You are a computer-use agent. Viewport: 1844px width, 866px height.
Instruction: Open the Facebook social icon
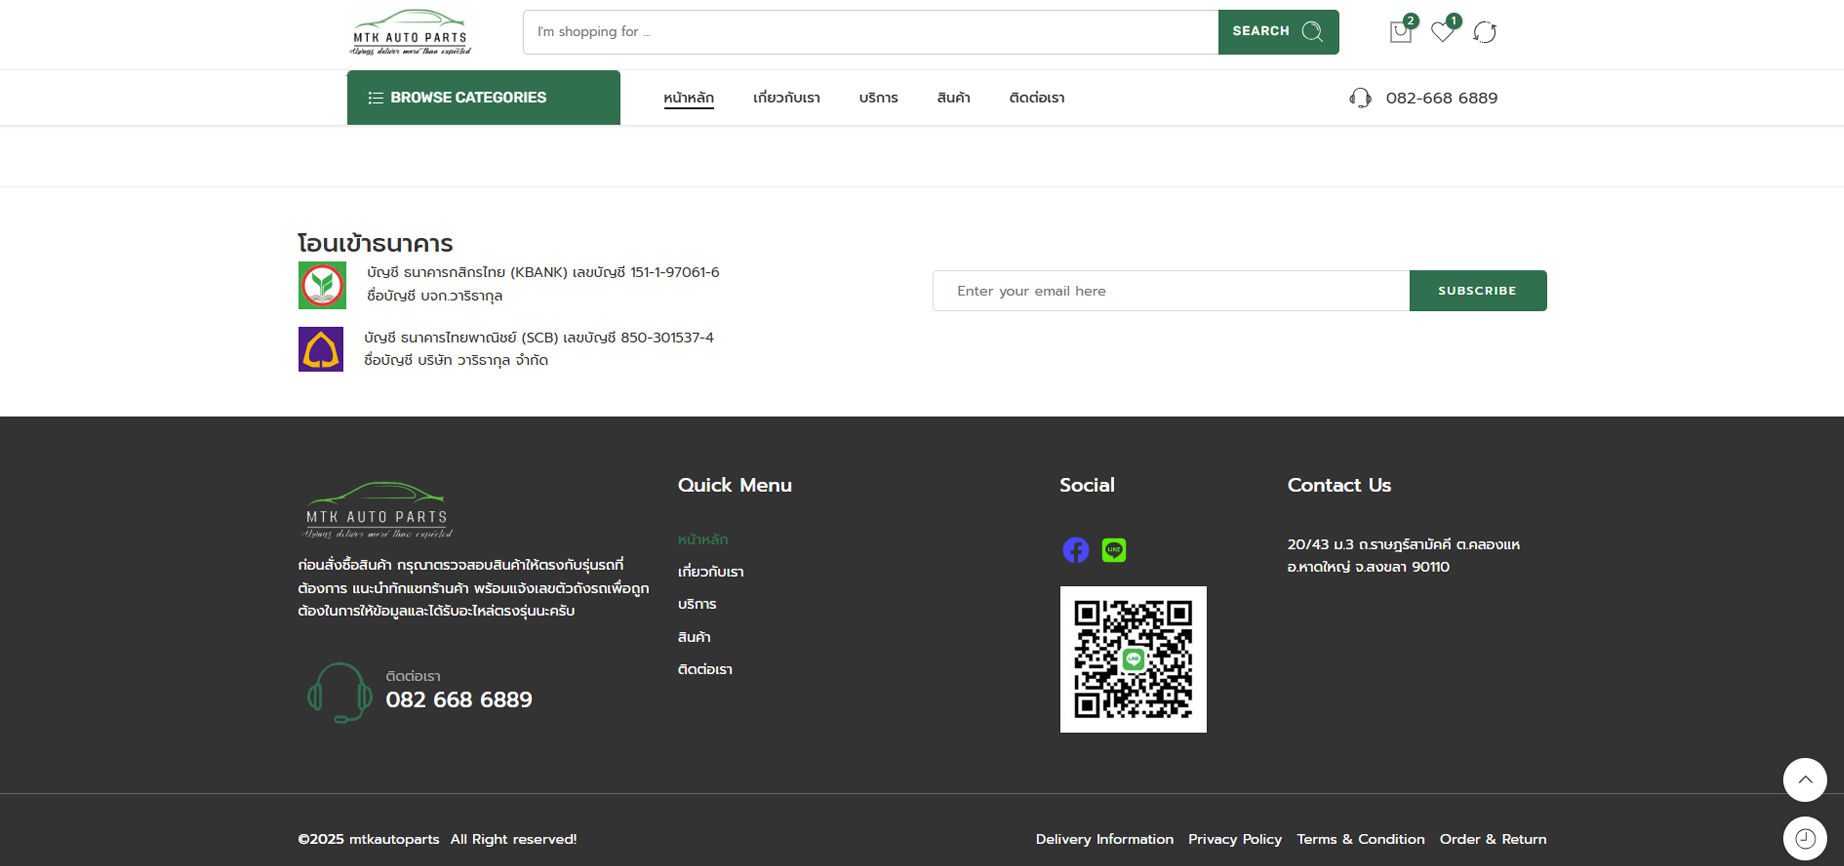(x=1076, y=550)
